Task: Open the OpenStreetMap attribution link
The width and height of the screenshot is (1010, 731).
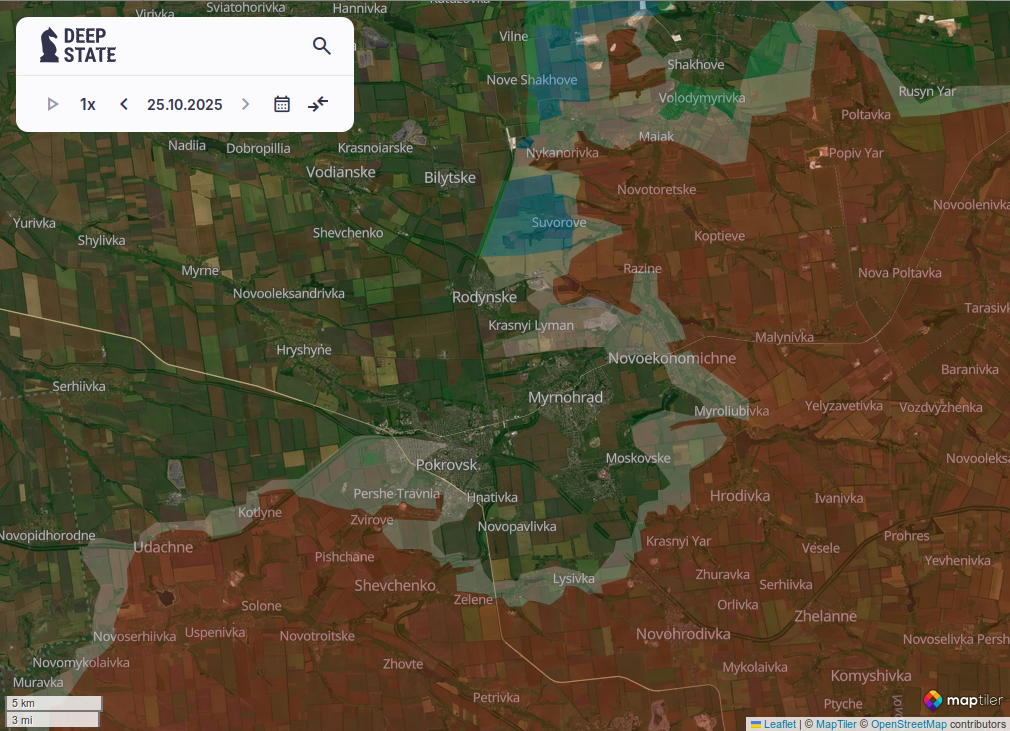Action: 908,724
